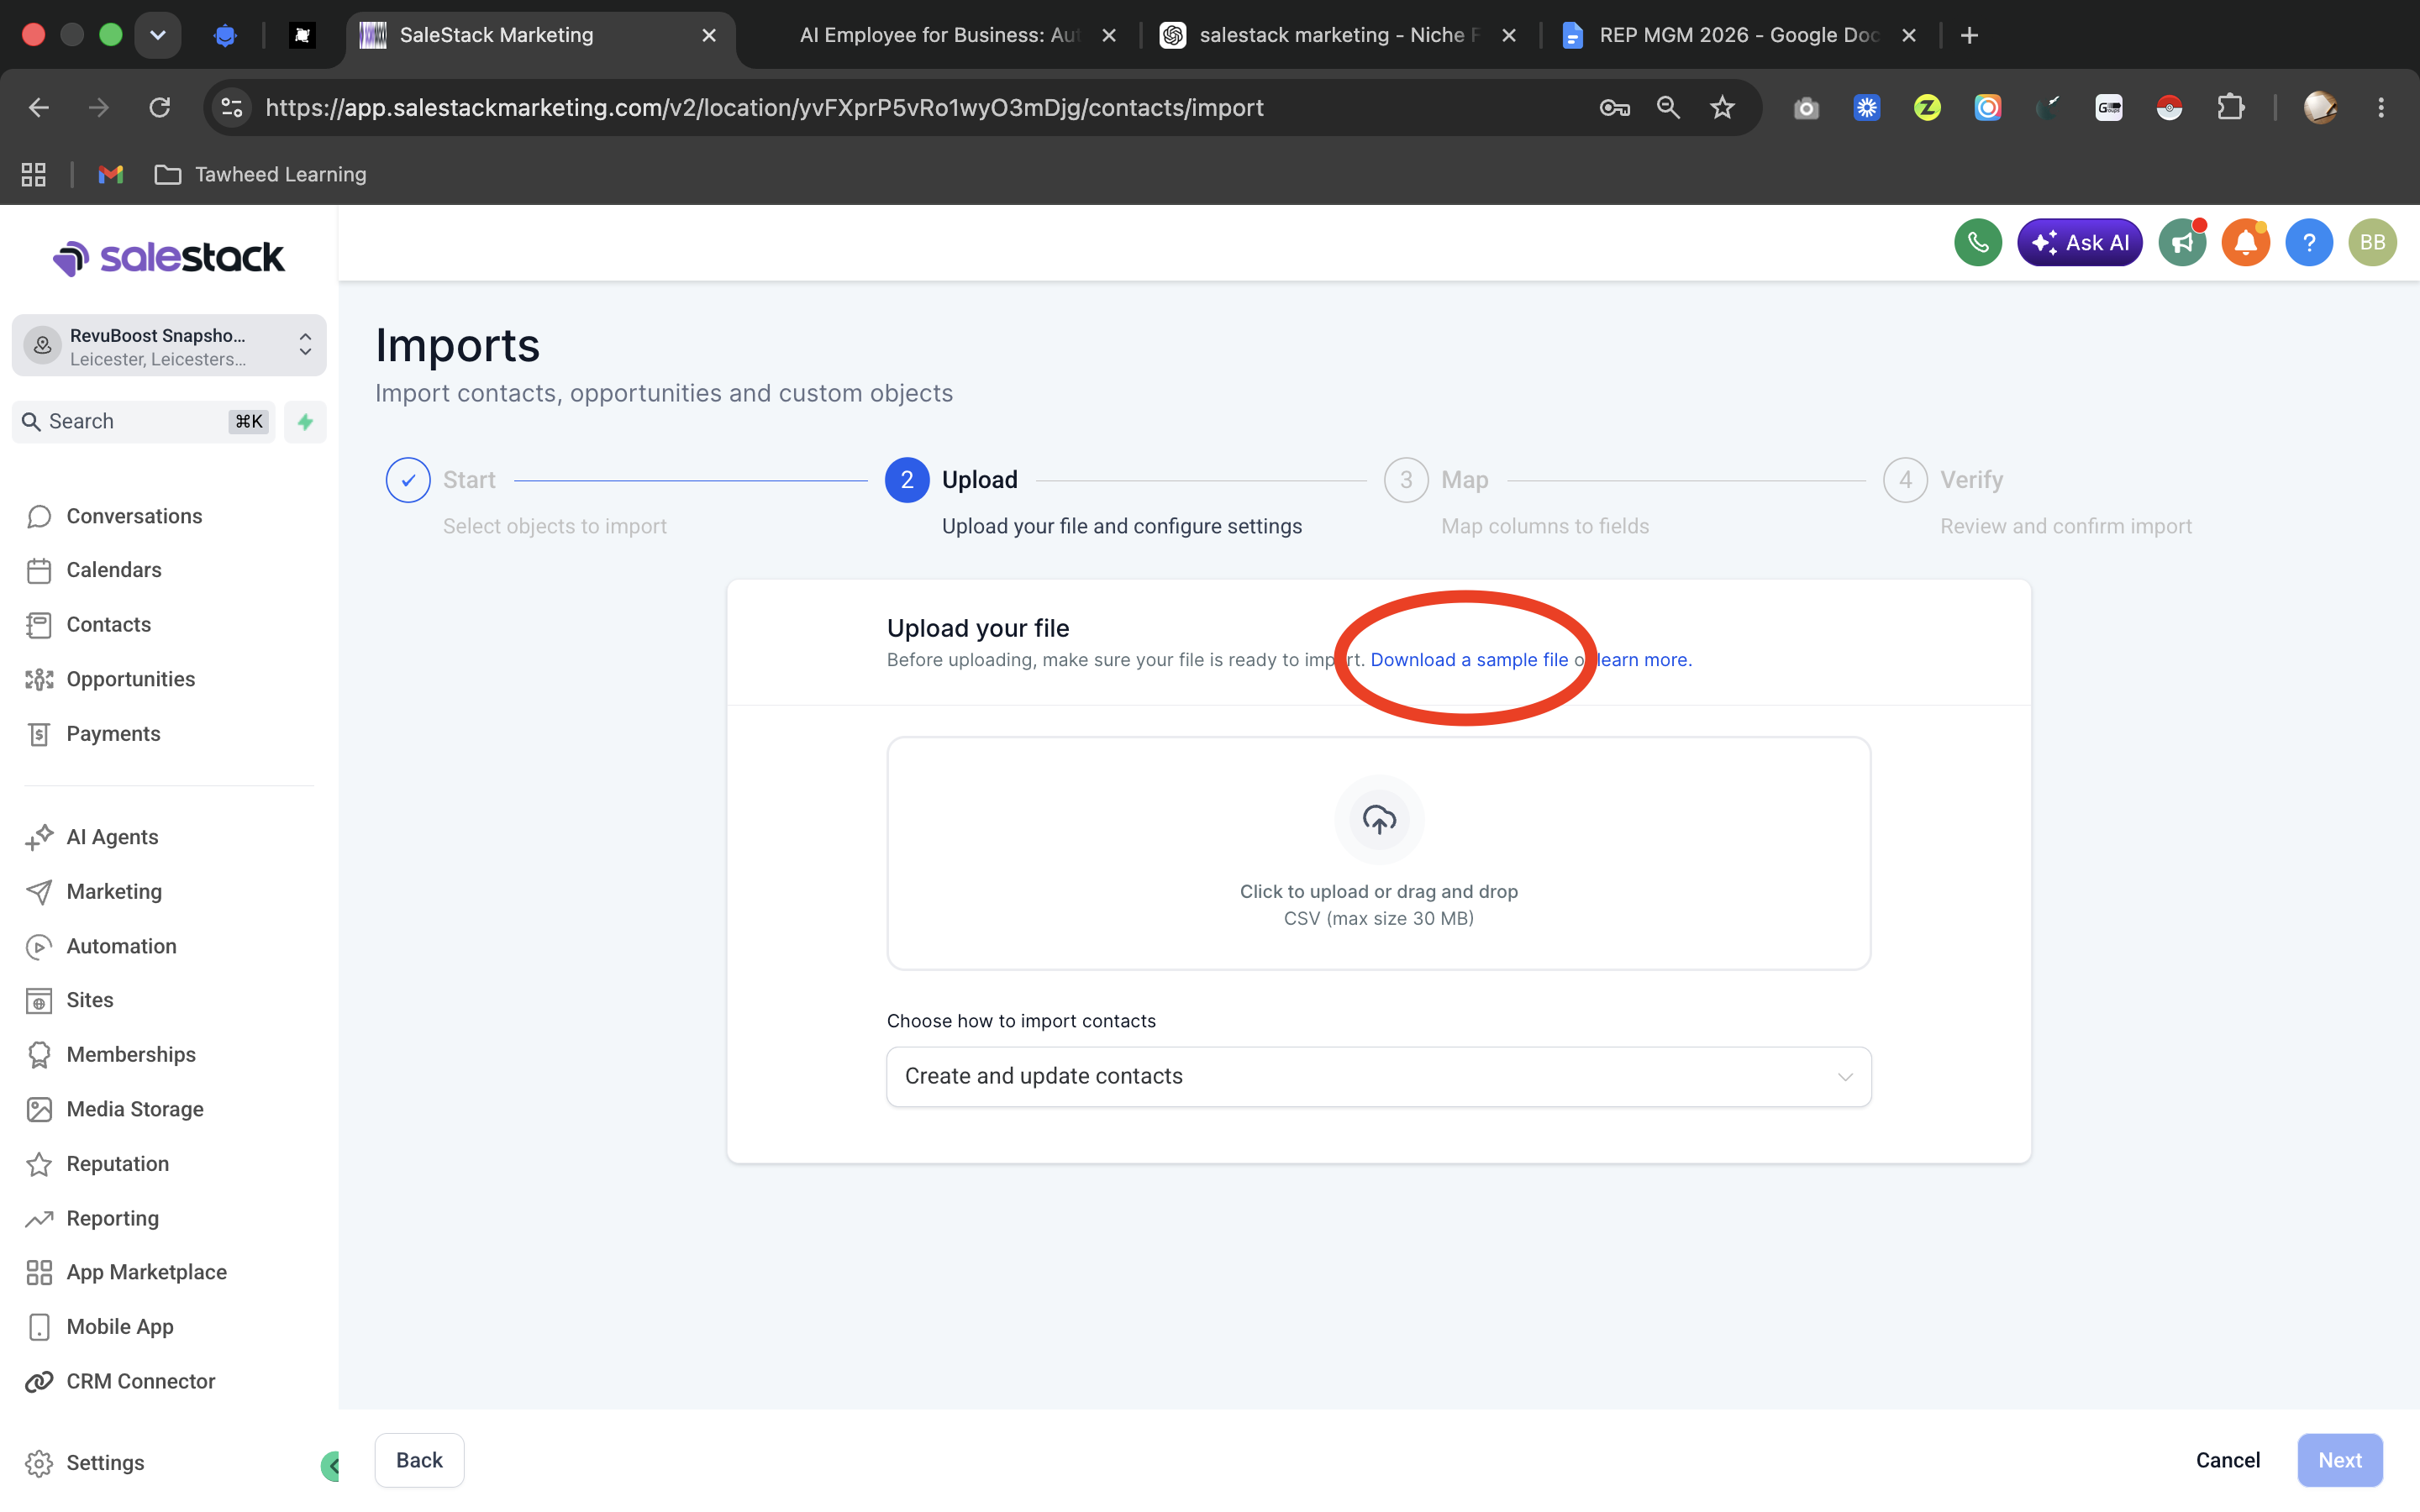Click the completed Start step checkmark
The height and width of the screenshot is (1512, 2420).
coord(408,480)
